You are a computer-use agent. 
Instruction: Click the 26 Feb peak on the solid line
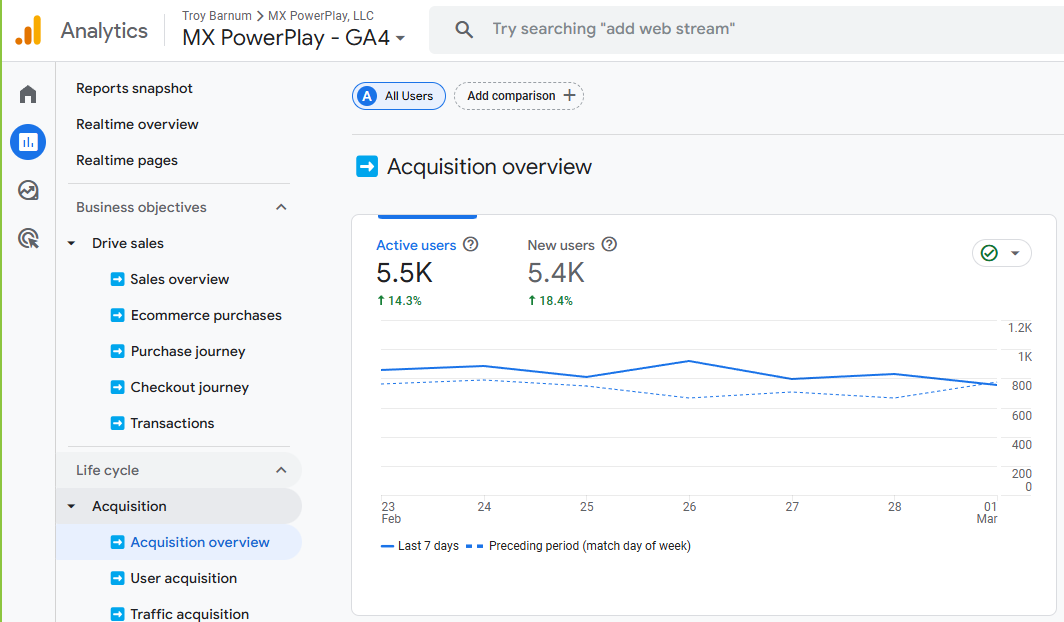coord(689,361)
